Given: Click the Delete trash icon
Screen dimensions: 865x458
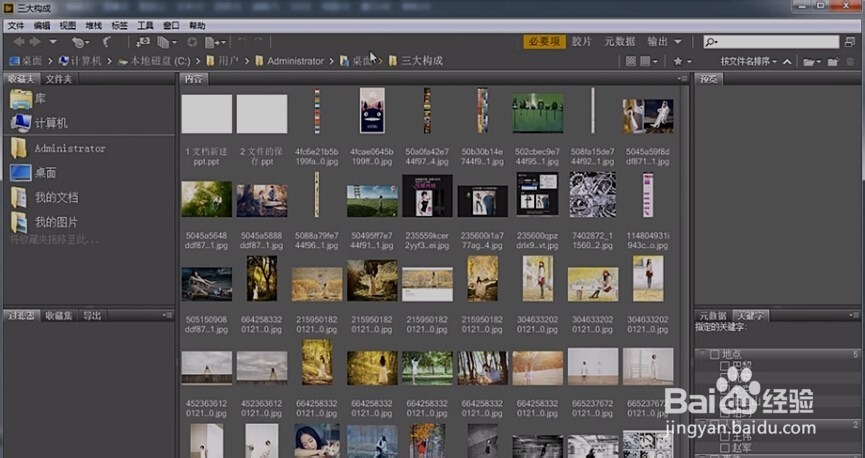Looking at the screenshot, I should pos(850,61).
